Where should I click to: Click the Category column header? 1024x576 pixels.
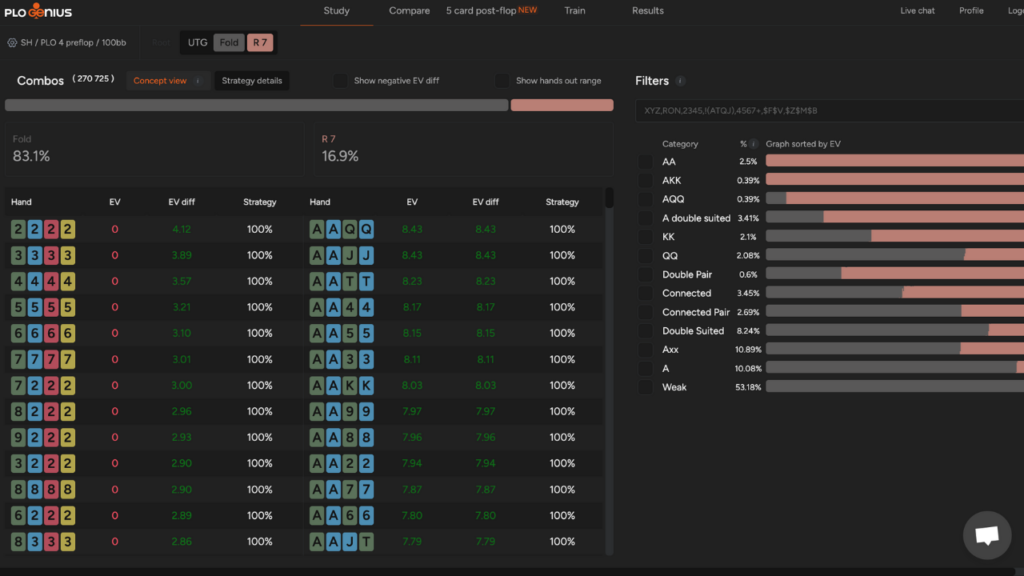point(680,144)
